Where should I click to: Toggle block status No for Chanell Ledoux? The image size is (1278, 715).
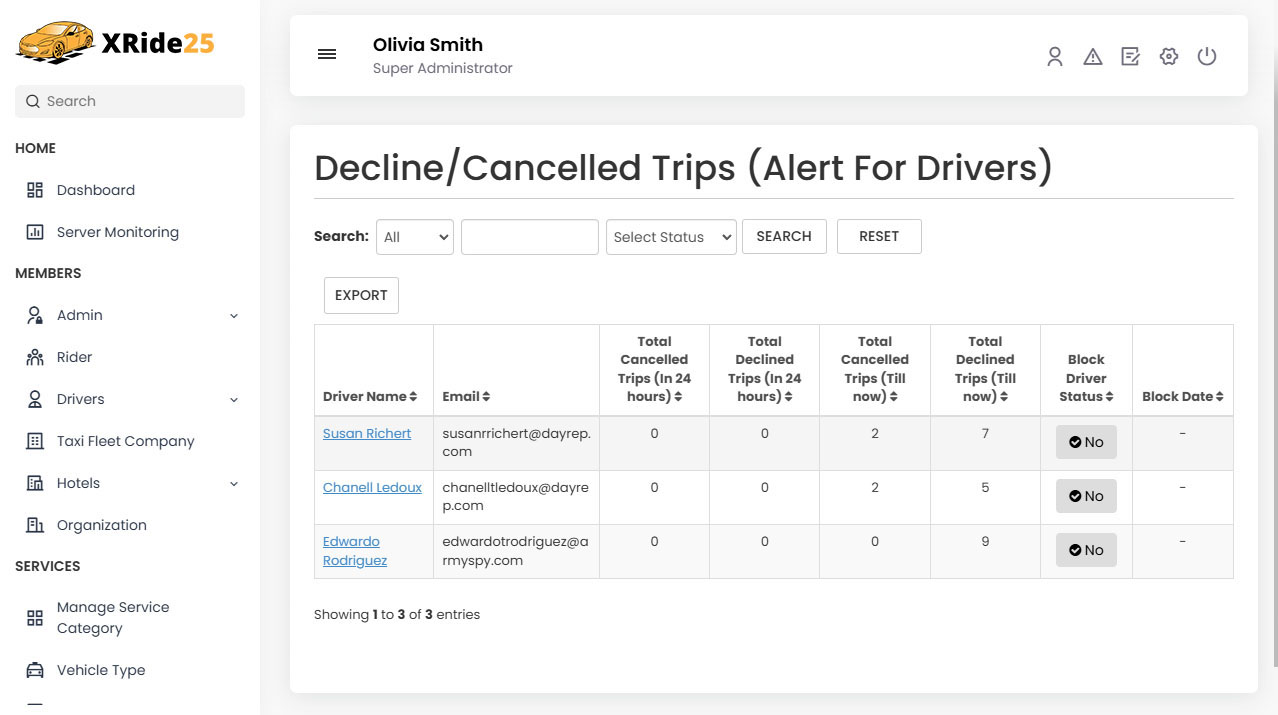pos(1086,496)
